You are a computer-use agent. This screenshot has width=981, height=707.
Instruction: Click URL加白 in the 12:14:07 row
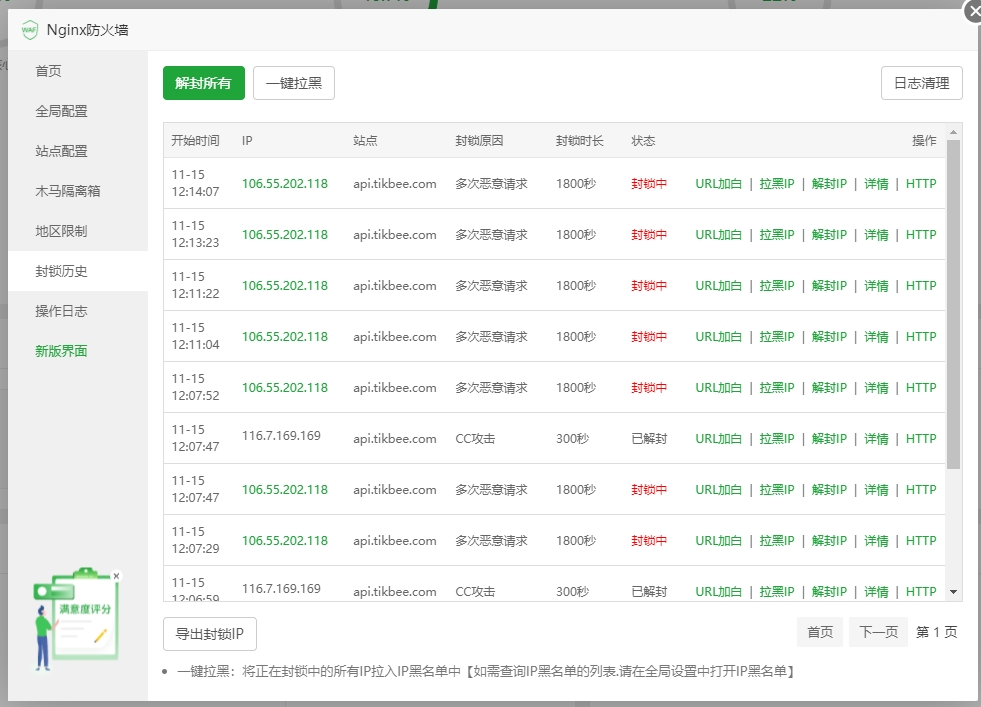718,184
